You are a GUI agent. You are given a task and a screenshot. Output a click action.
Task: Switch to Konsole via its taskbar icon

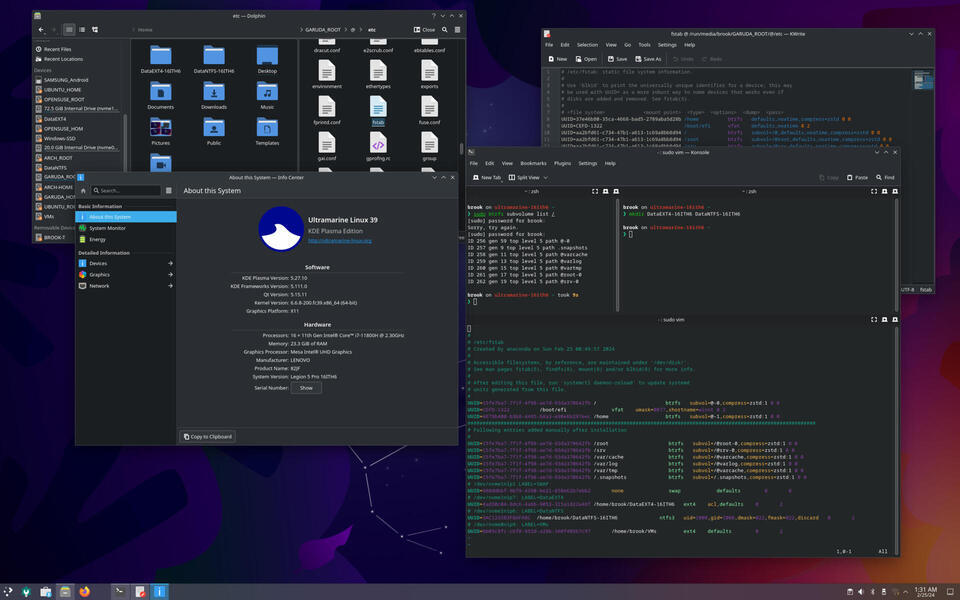(x=120, y=591)
